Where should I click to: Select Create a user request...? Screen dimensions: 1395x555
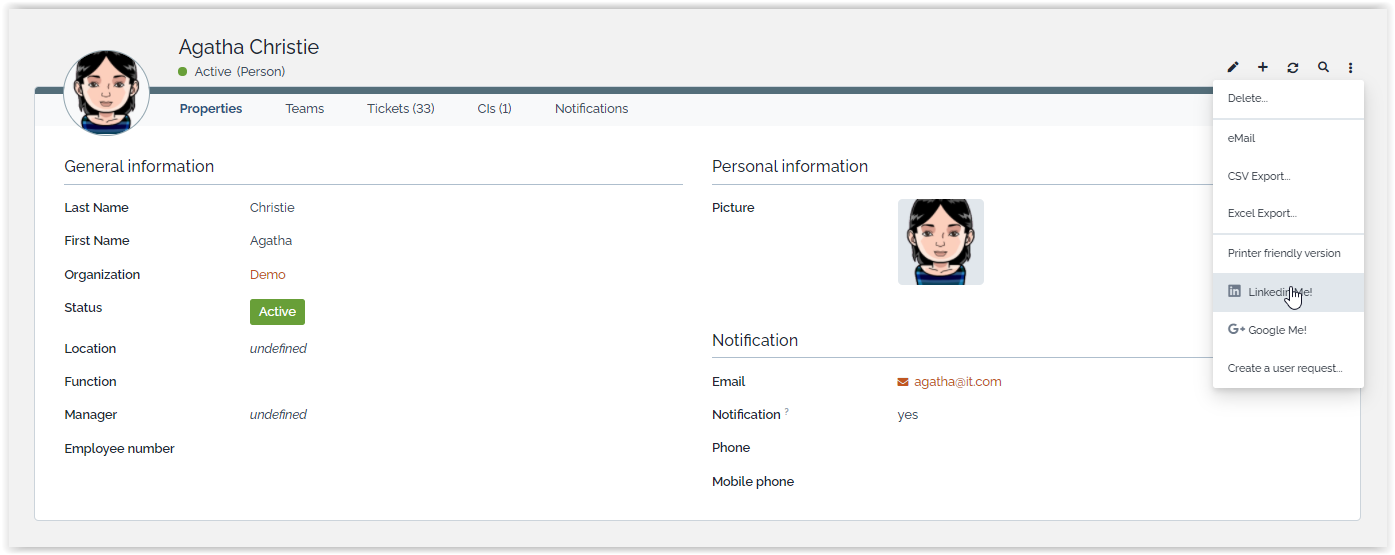(1284, 369)
